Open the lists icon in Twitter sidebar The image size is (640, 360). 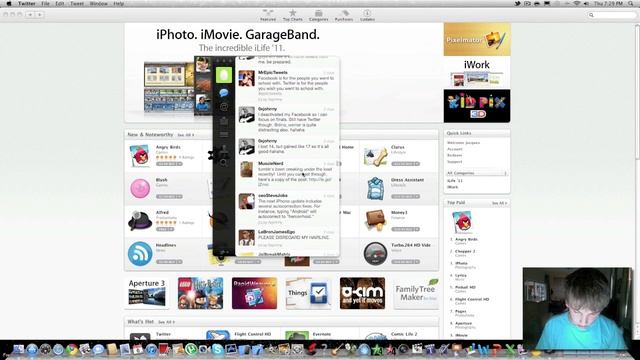224,134
